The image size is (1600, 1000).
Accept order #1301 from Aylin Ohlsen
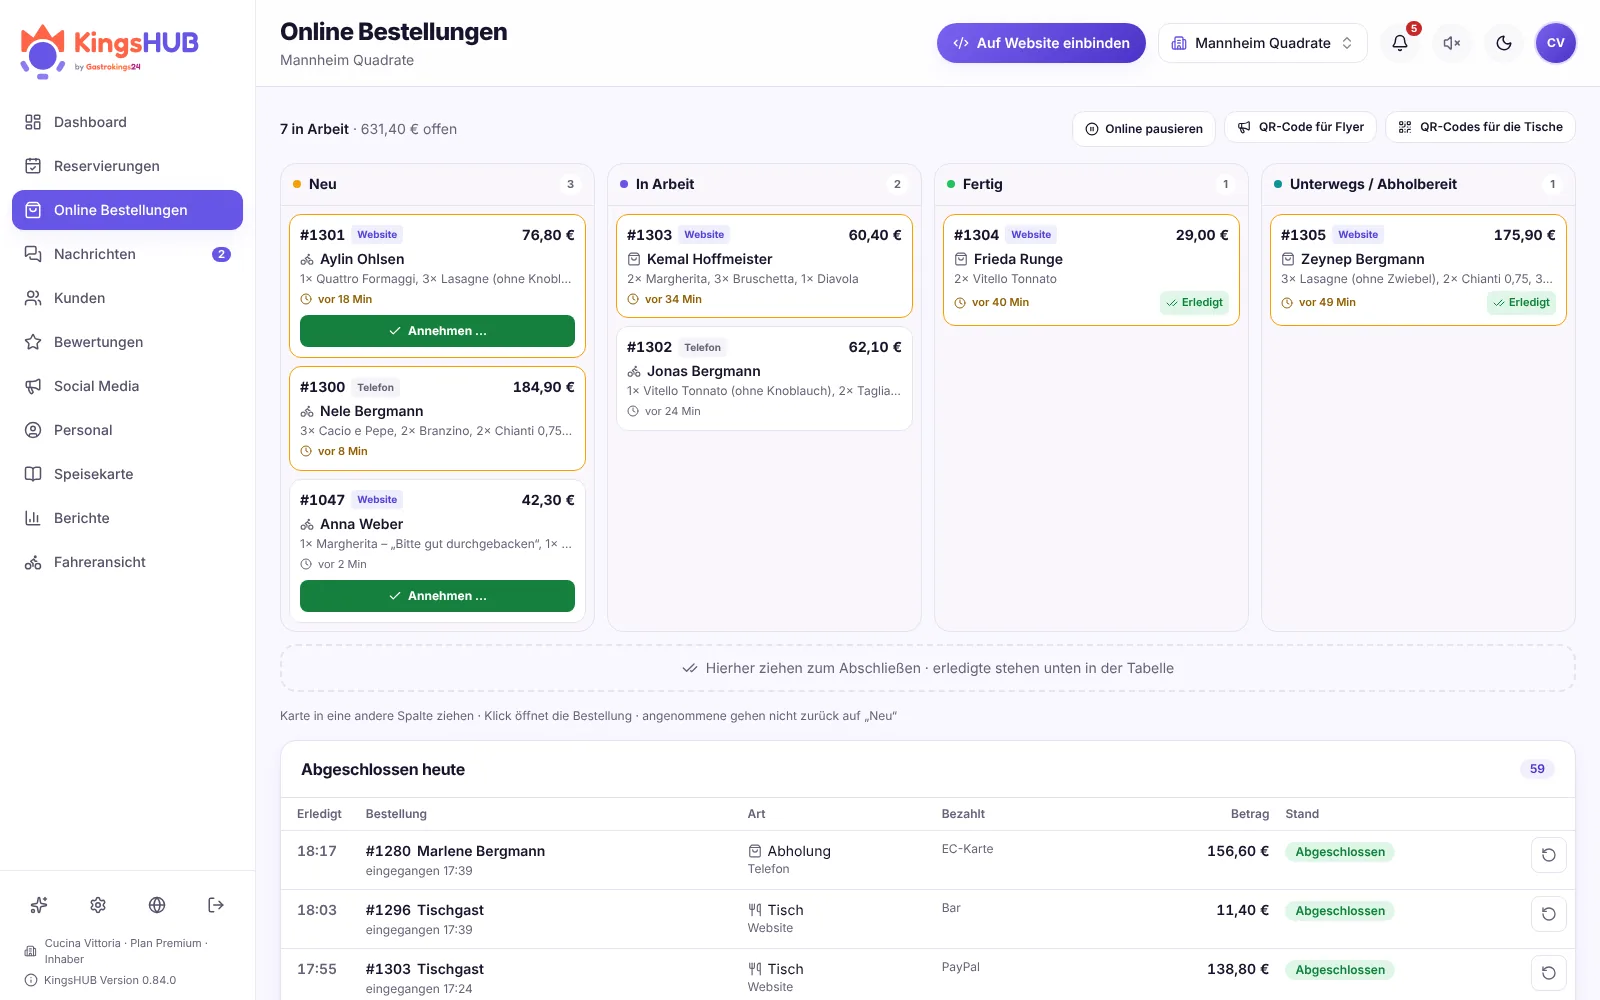pyautogui.click(x=437, y=331)
